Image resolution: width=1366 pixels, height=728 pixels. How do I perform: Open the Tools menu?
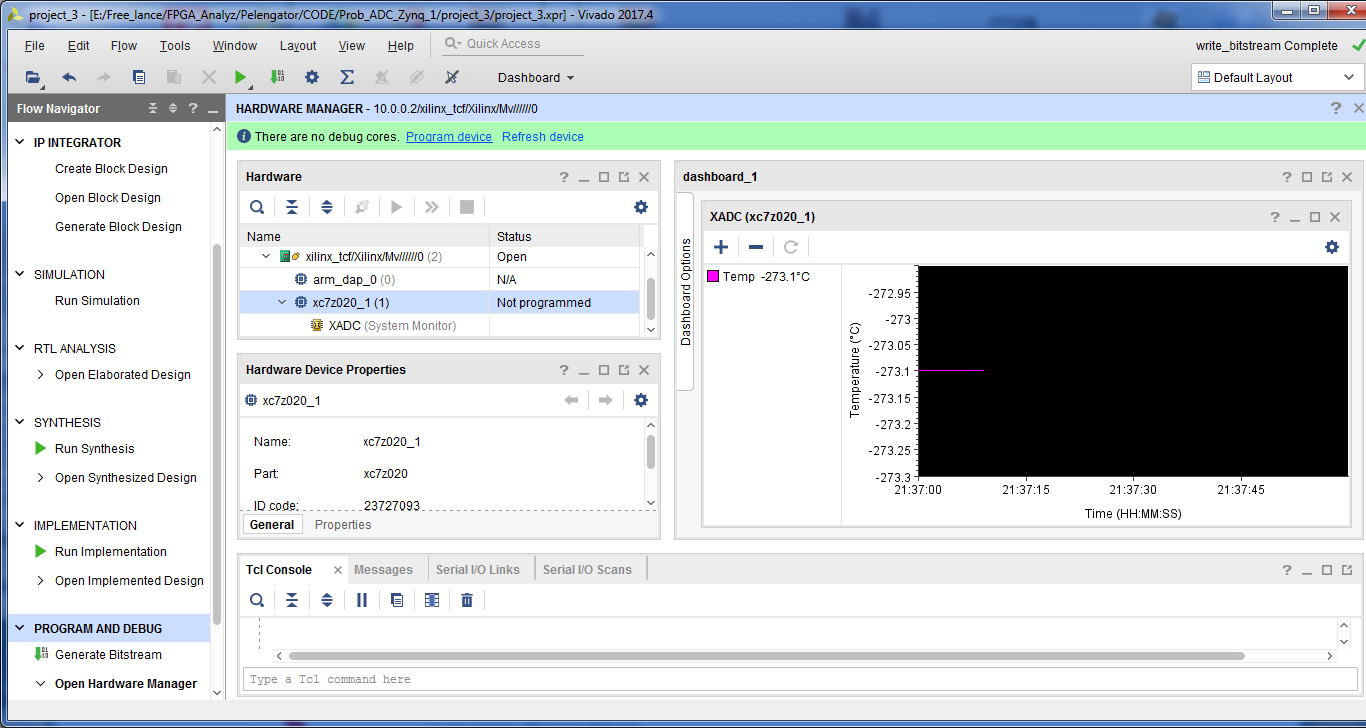click(x=175, y=45)
